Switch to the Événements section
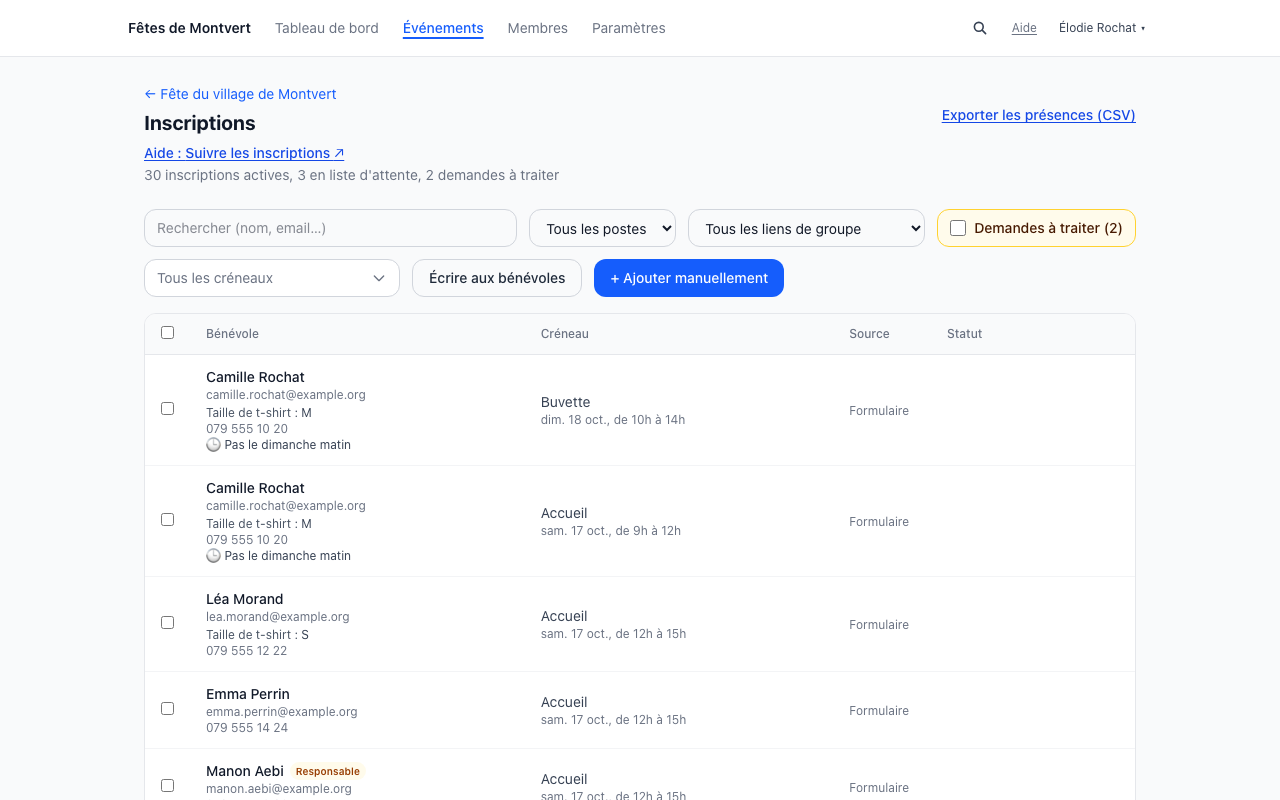1280x800 pixels. click(x=443, y=28)
